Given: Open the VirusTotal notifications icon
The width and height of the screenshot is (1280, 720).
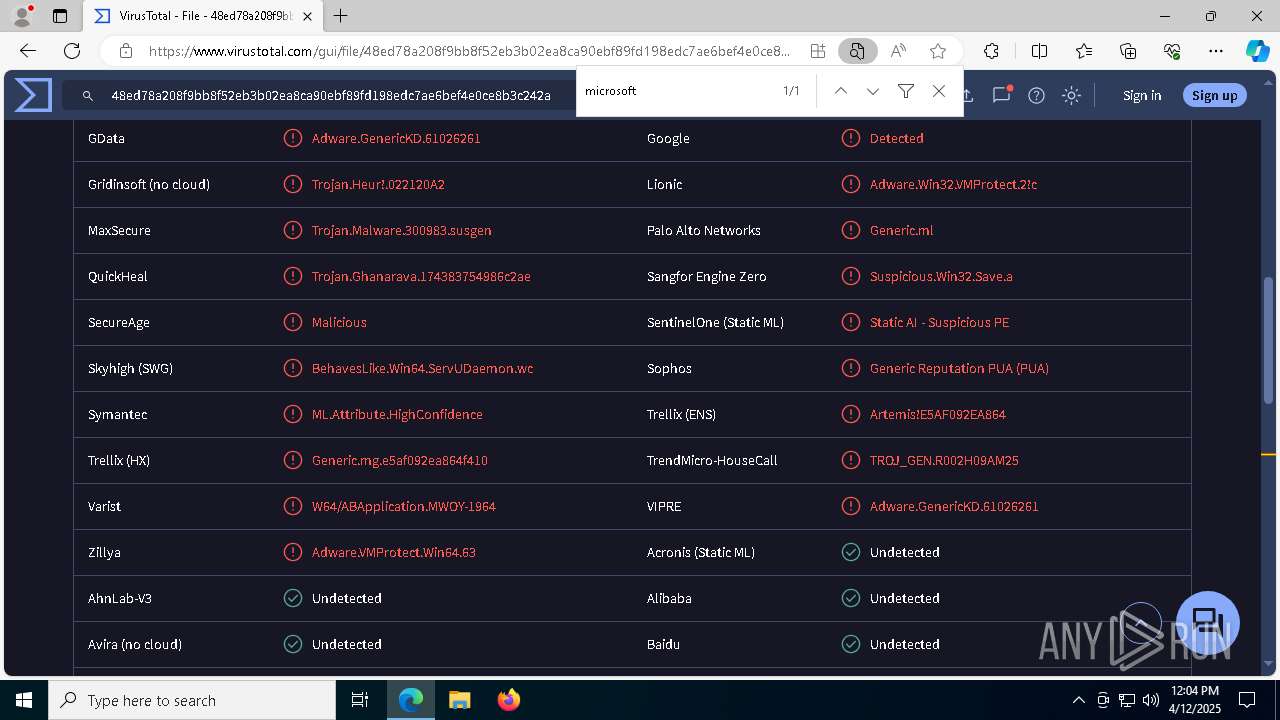Looking at the screenshot, I should point(1001,95).
